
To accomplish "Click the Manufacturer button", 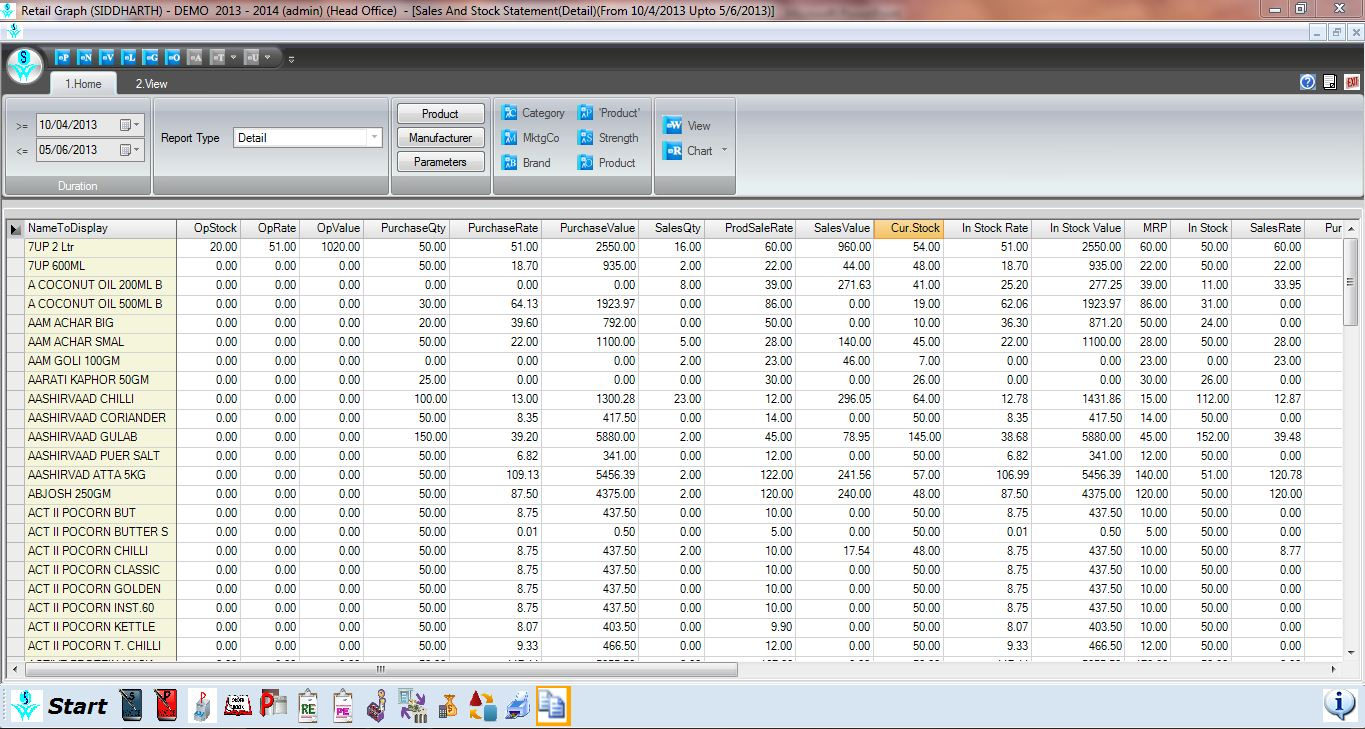I will (440, 138).
